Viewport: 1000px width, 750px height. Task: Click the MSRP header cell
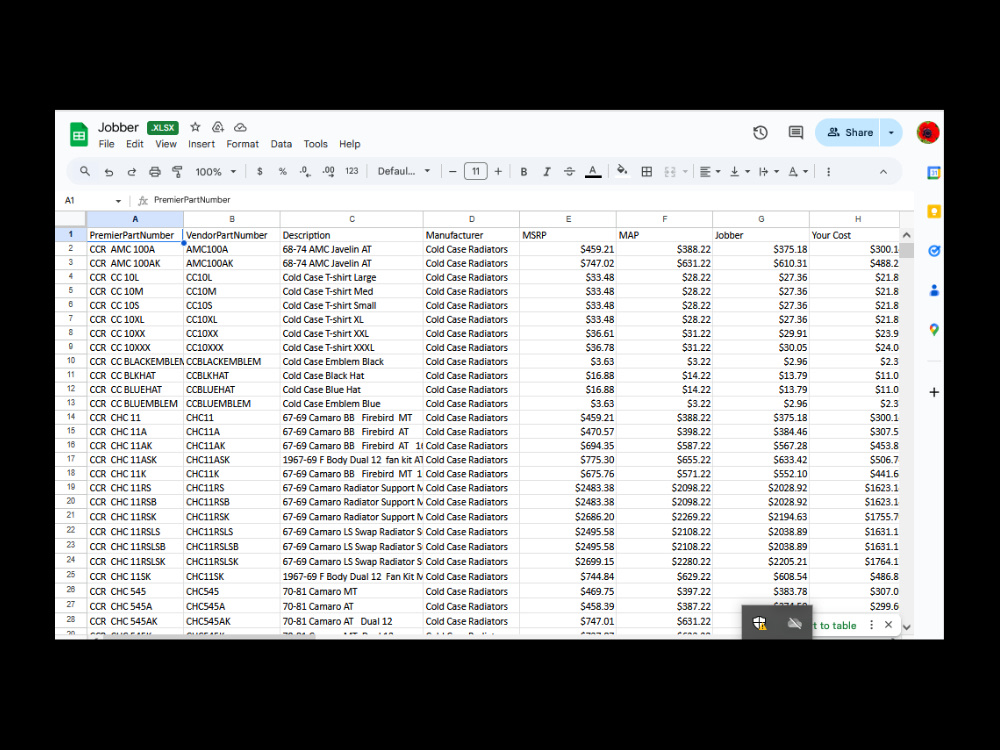pyautogui.click(x=568, y=235)
